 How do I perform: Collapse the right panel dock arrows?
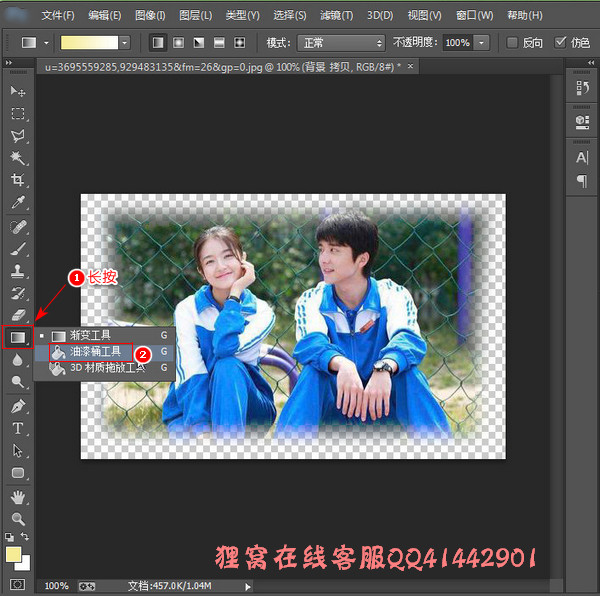tap(591, 63)
